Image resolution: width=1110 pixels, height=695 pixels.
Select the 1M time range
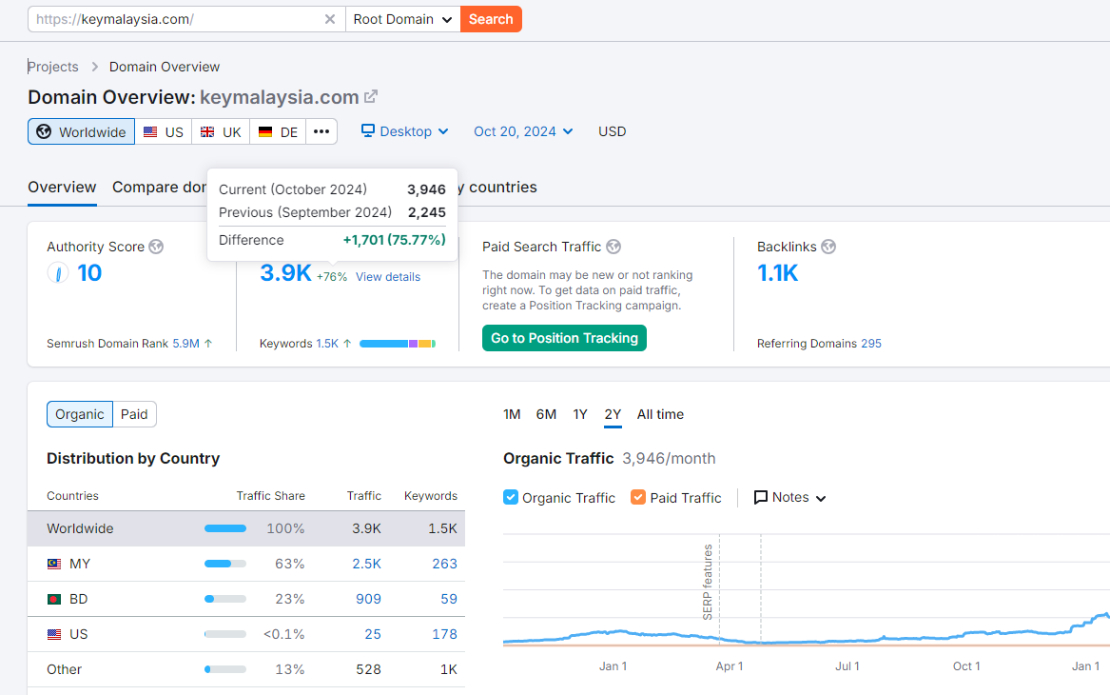point(512,414)
